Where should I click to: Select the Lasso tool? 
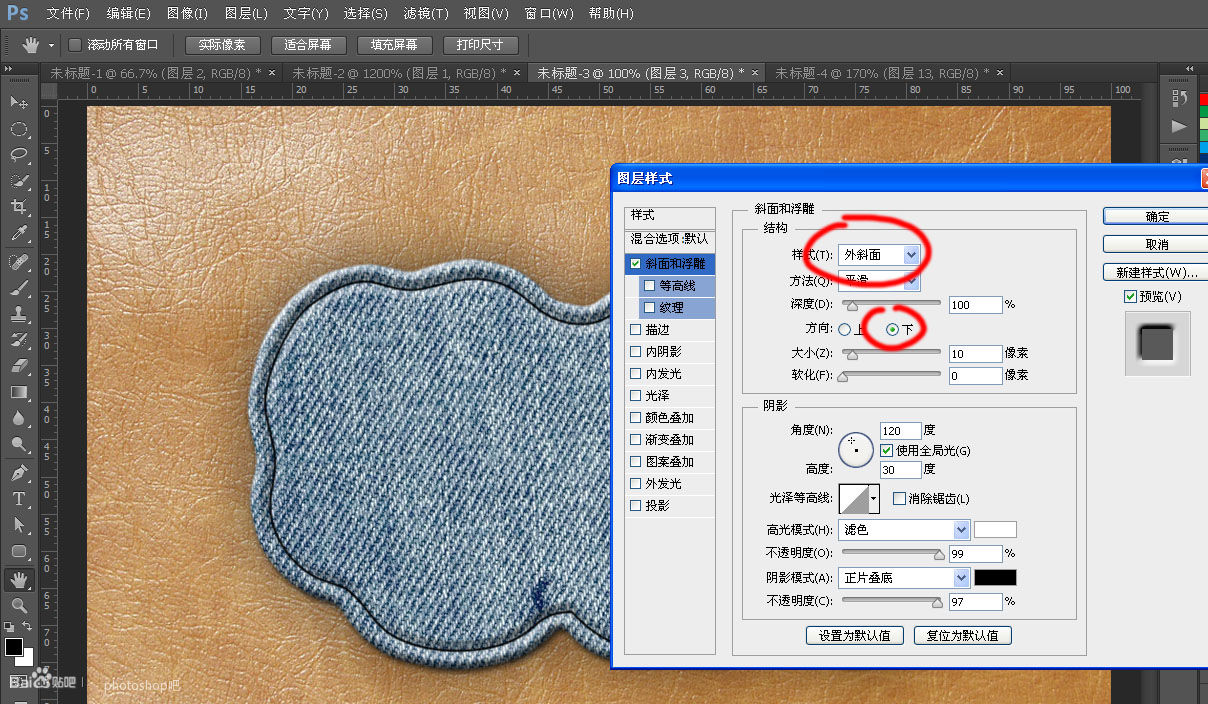[18, 155]
